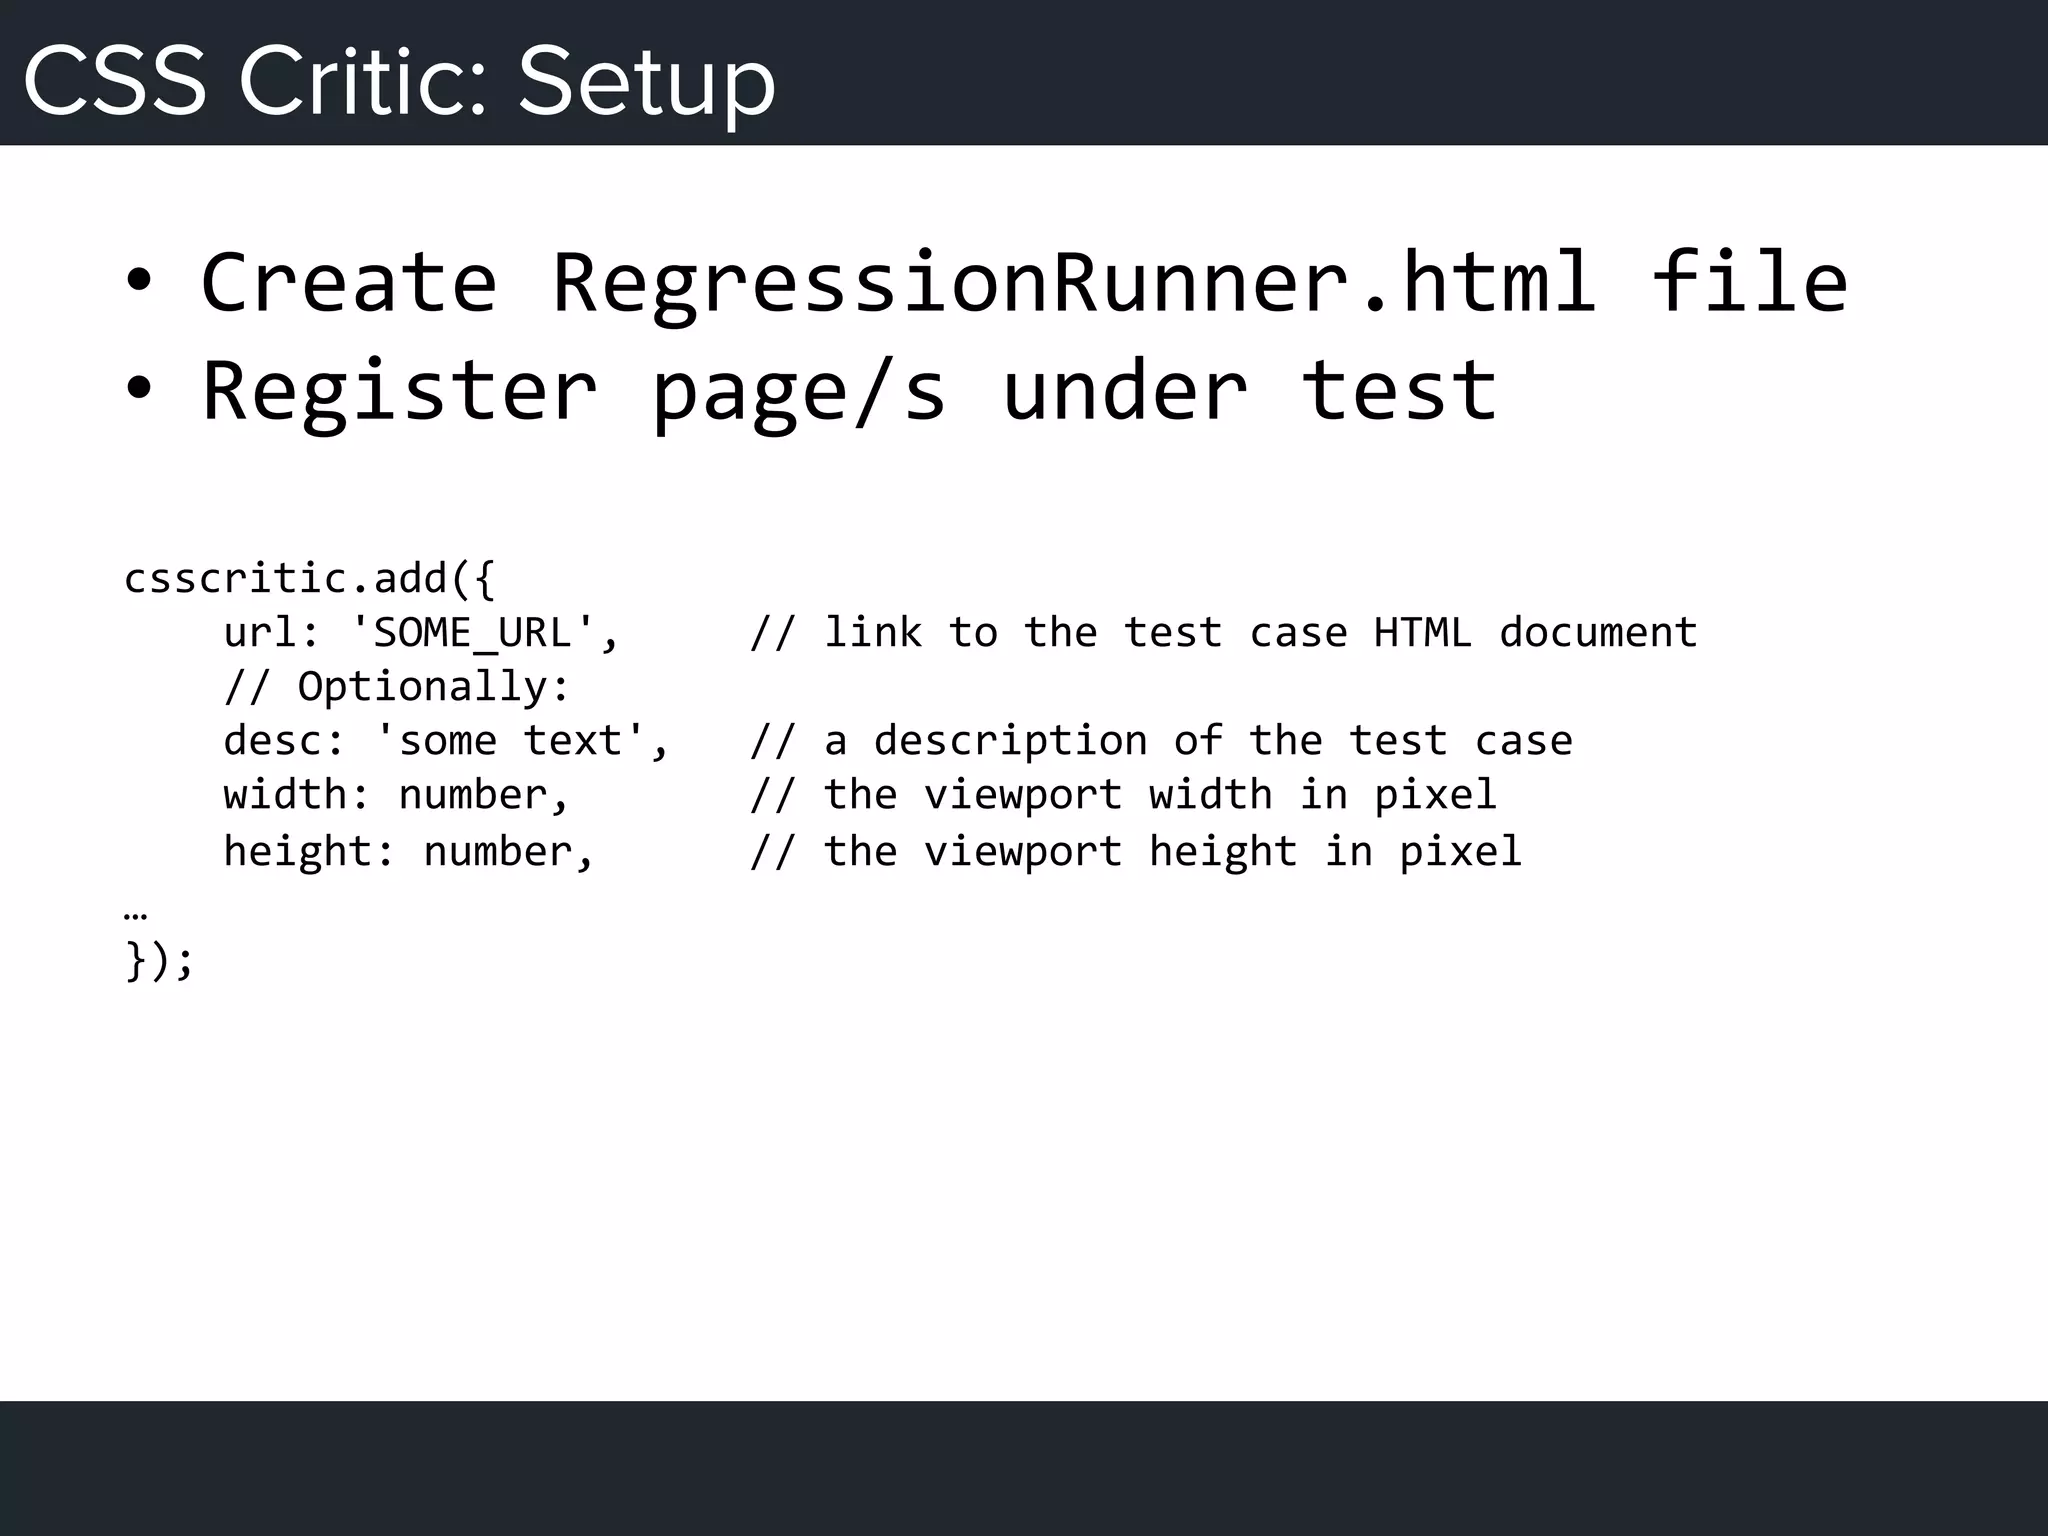Click the 'SOME_URL' string in code

tap(471, 632)
